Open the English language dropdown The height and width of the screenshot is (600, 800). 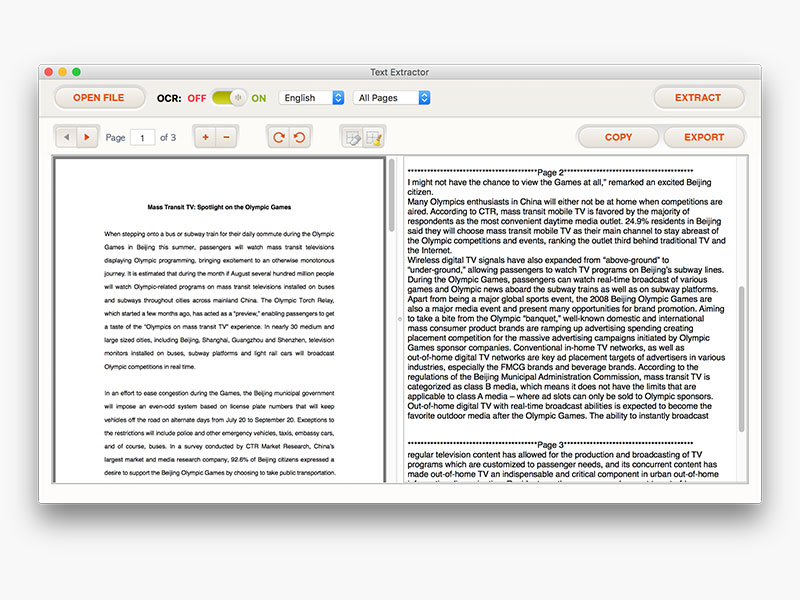click(x=312, y=97)
